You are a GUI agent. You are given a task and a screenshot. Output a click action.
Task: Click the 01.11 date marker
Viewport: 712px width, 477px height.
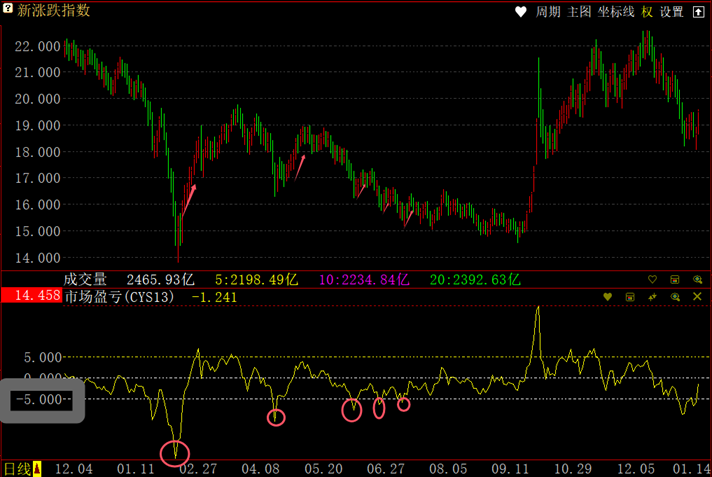[x=135, y=469]
